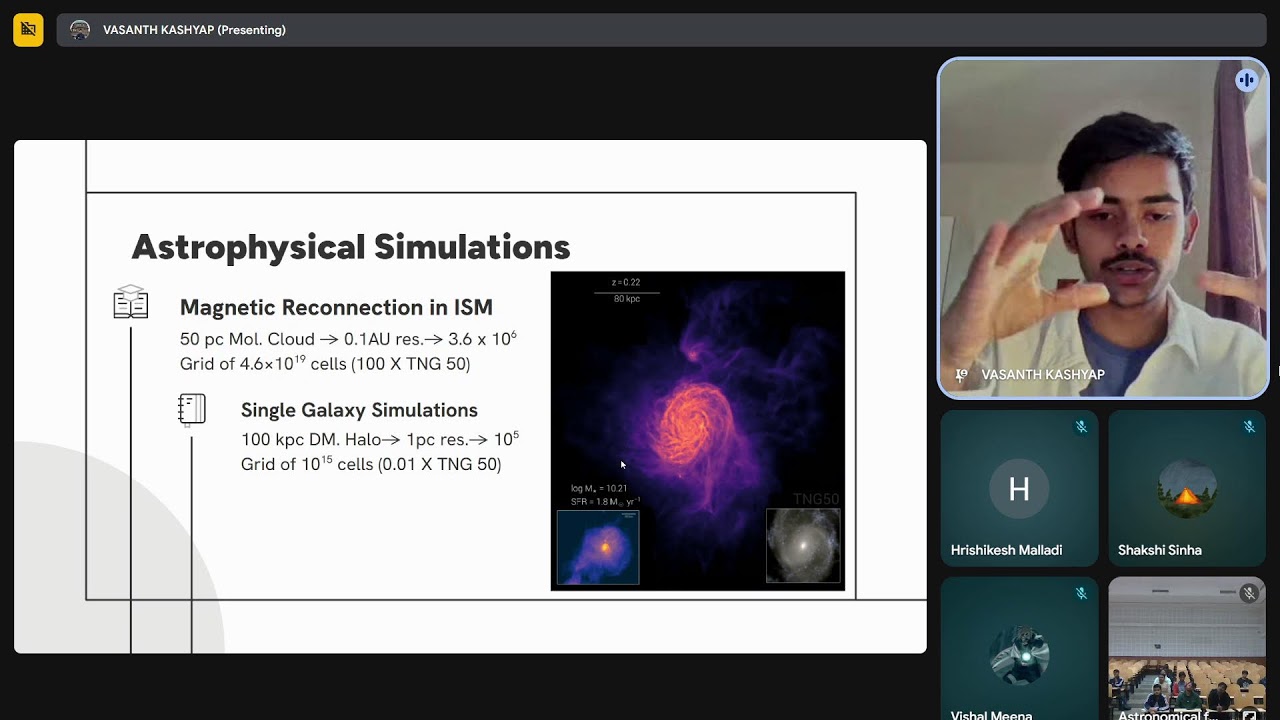Click the 'Grid of 4.6×10¹⁹ cells' text
Viewport: 1280px width, 720px height.
coord(325,363)
